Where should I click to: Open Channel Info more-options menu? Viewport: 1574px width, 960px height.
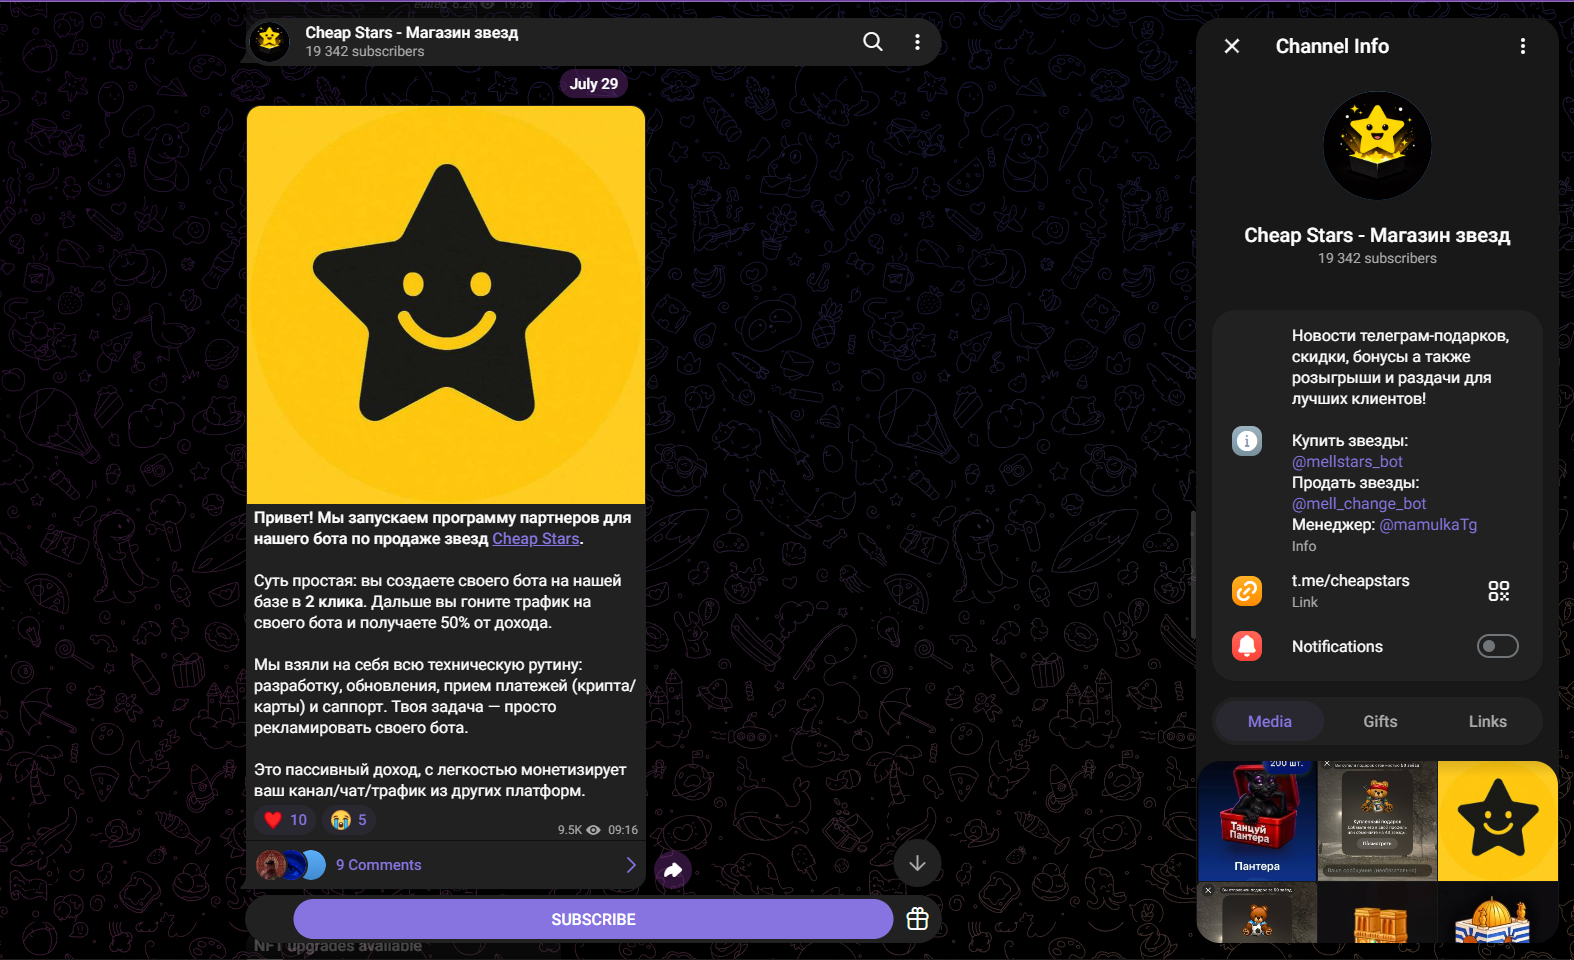point(1522,46)
